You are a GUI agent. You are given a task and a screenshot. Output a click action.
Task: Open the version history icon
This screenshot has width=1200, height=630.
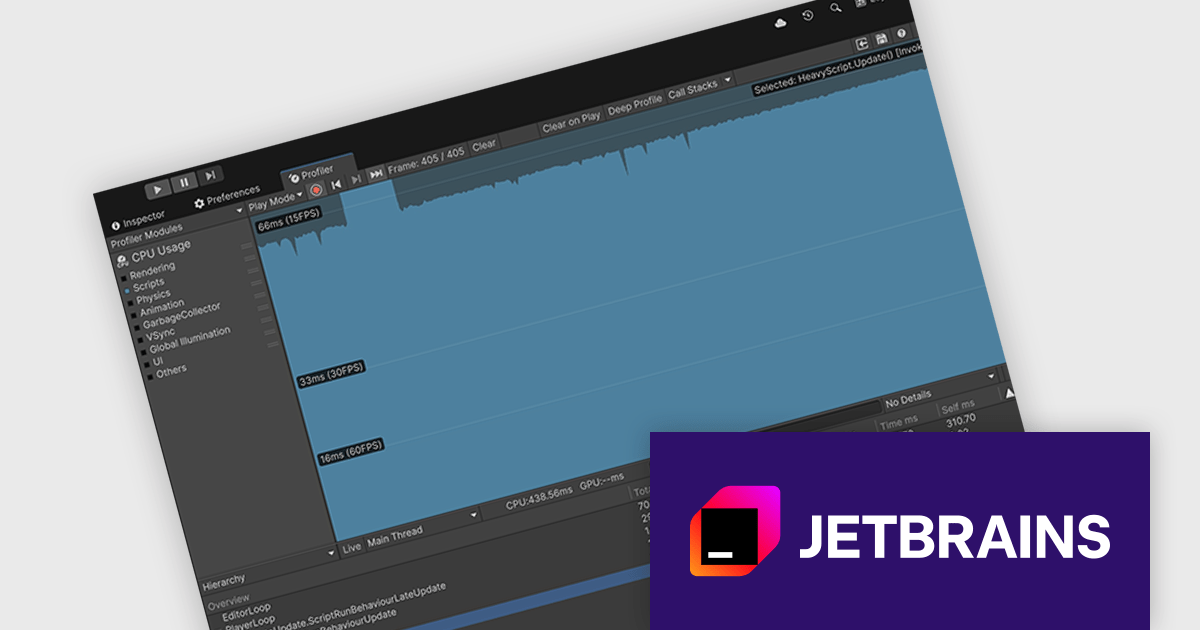coord(808,15)
